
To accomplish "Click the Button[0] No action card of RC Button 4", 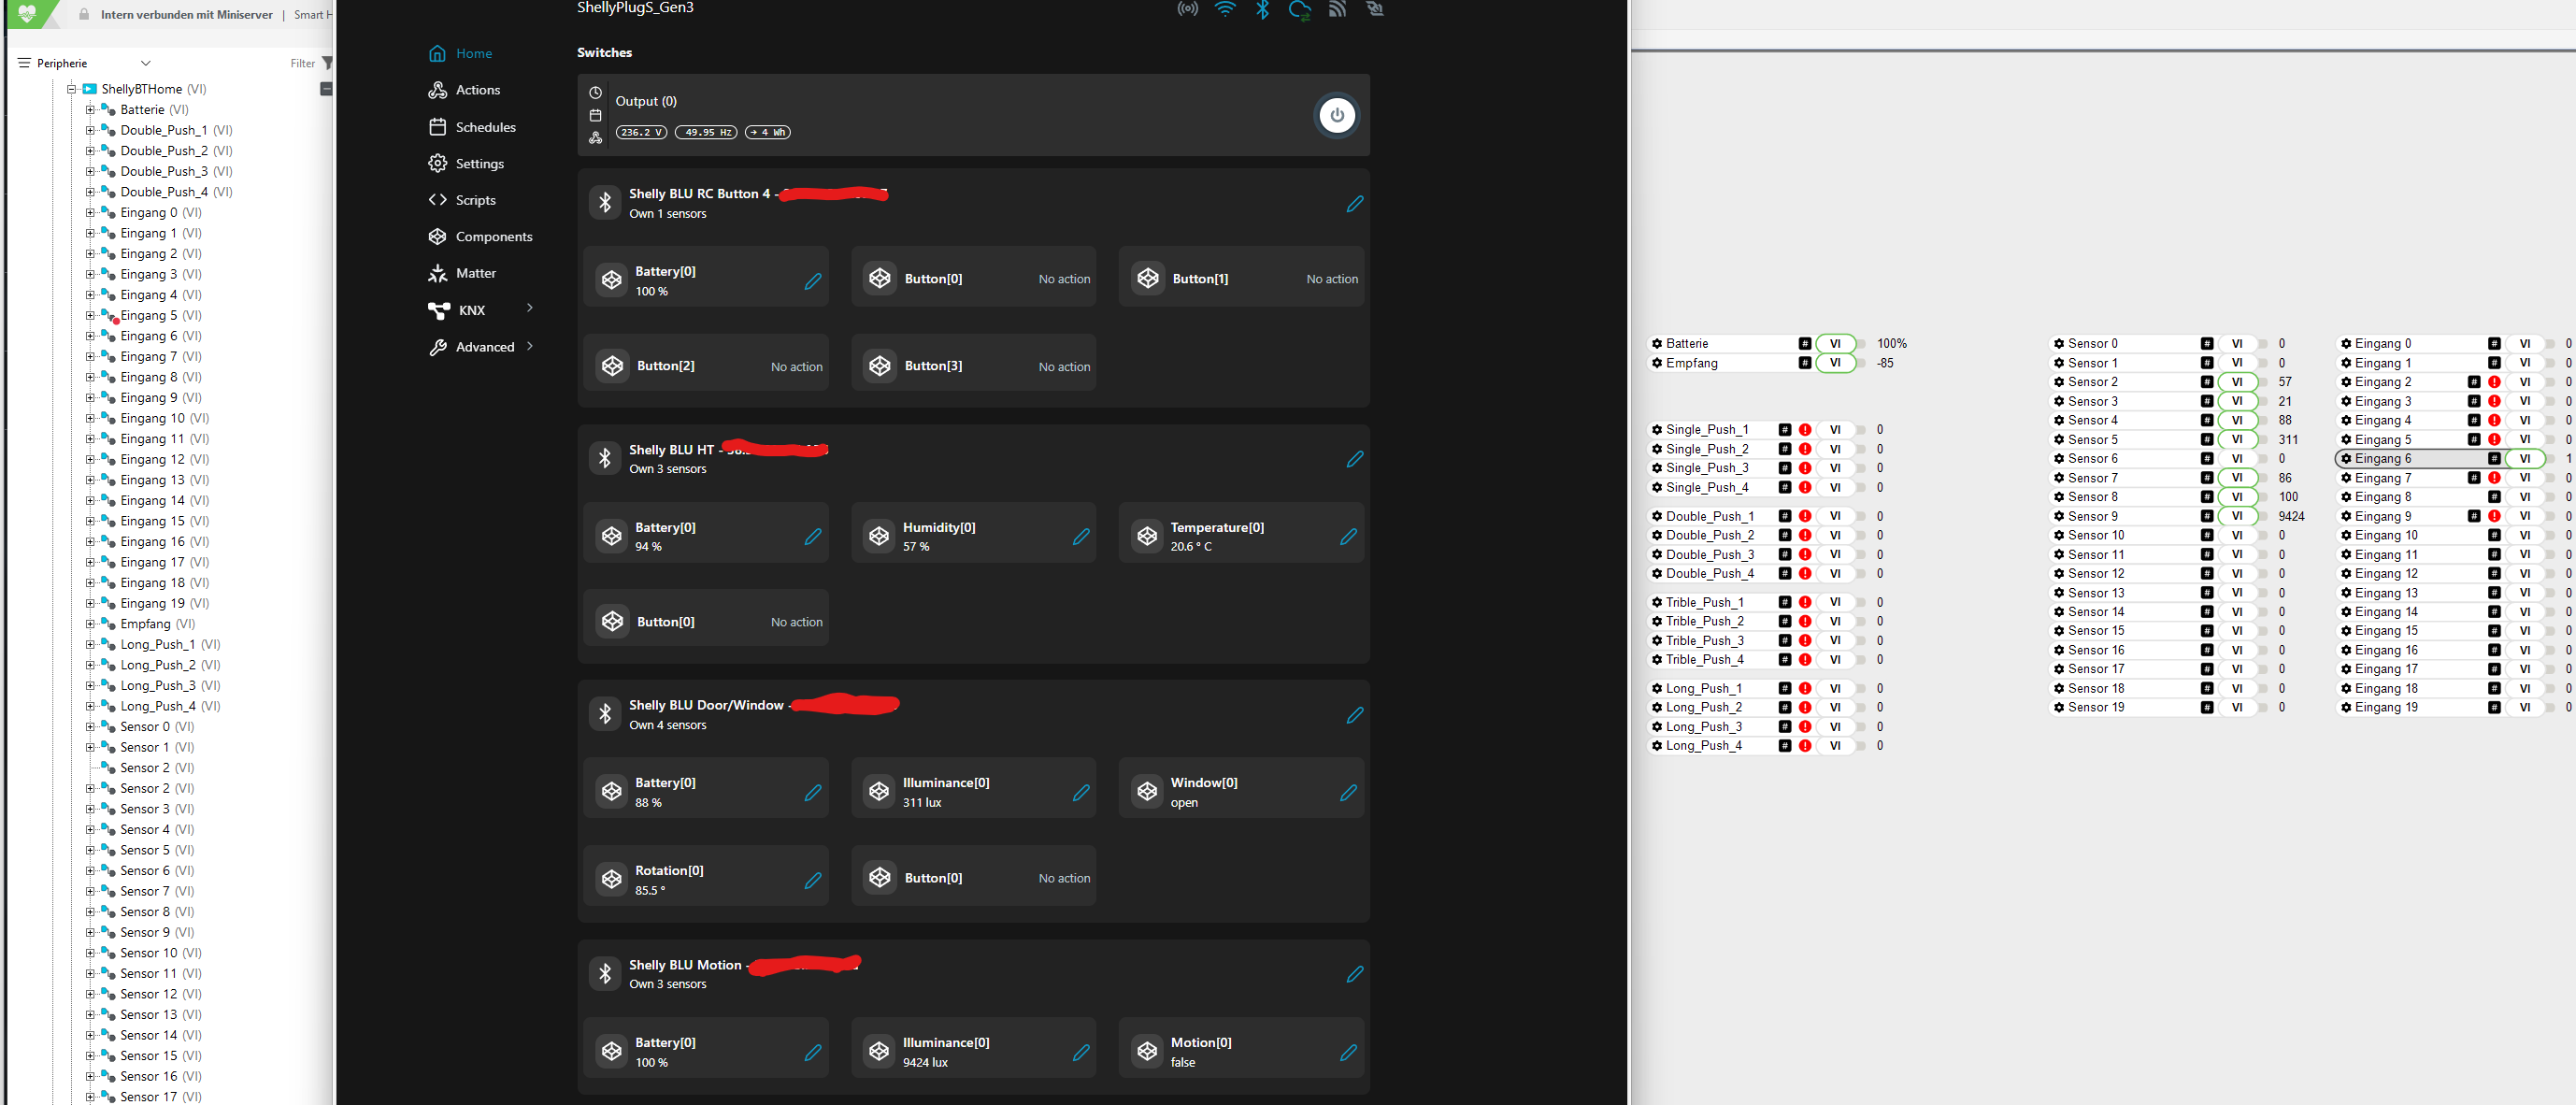I will click(972, 278).
